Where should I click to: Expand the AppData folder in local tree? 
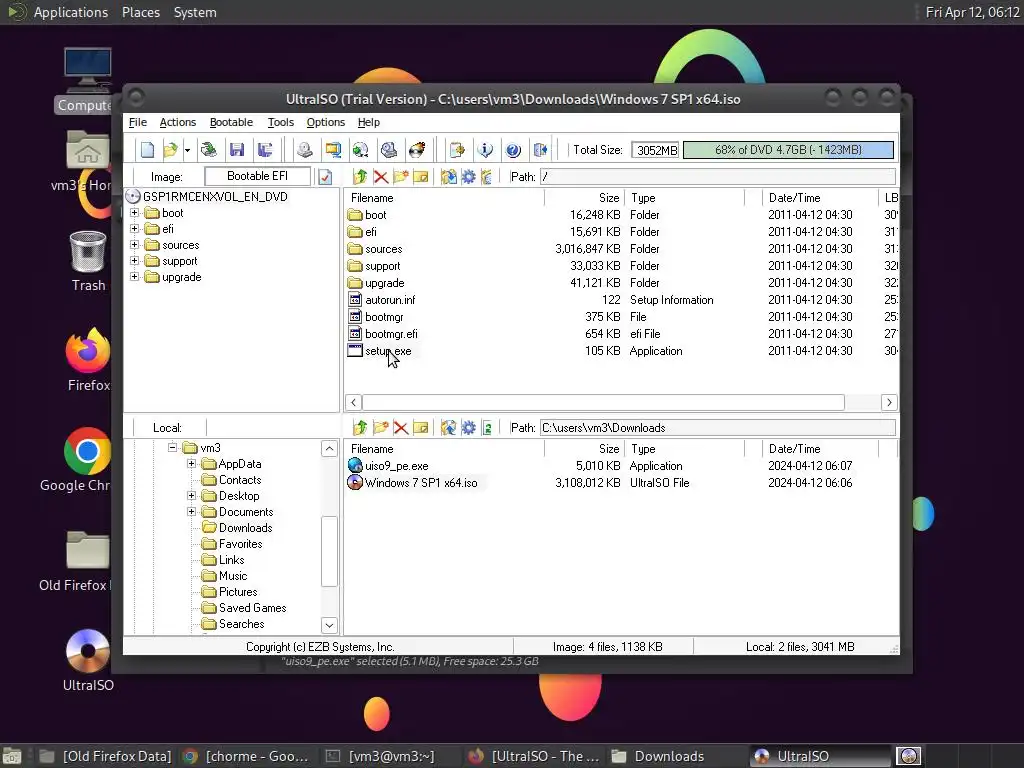191,464
